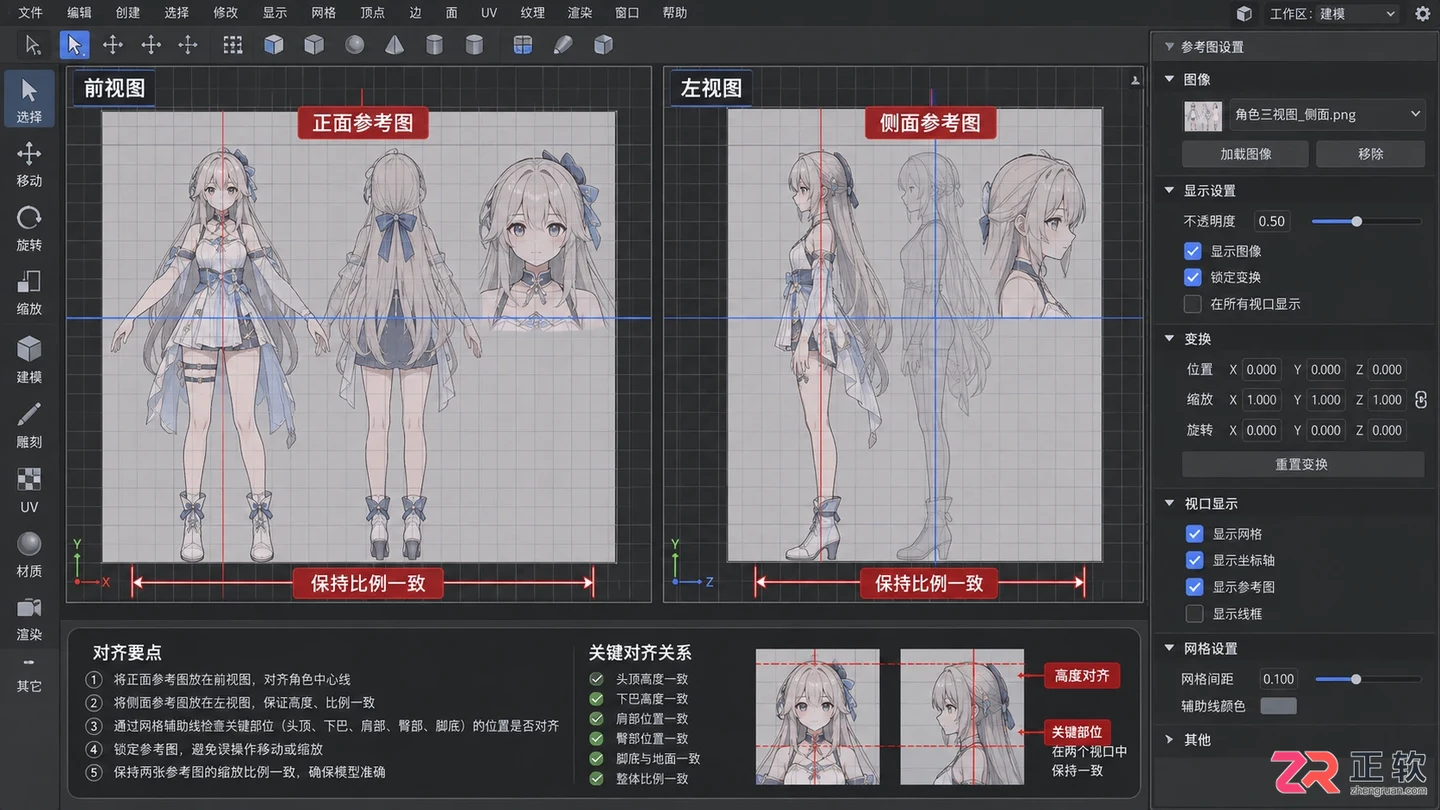
Task: Open the 角色三视图_侧面.png image dropdown
Action: (x=1326, y=115)
